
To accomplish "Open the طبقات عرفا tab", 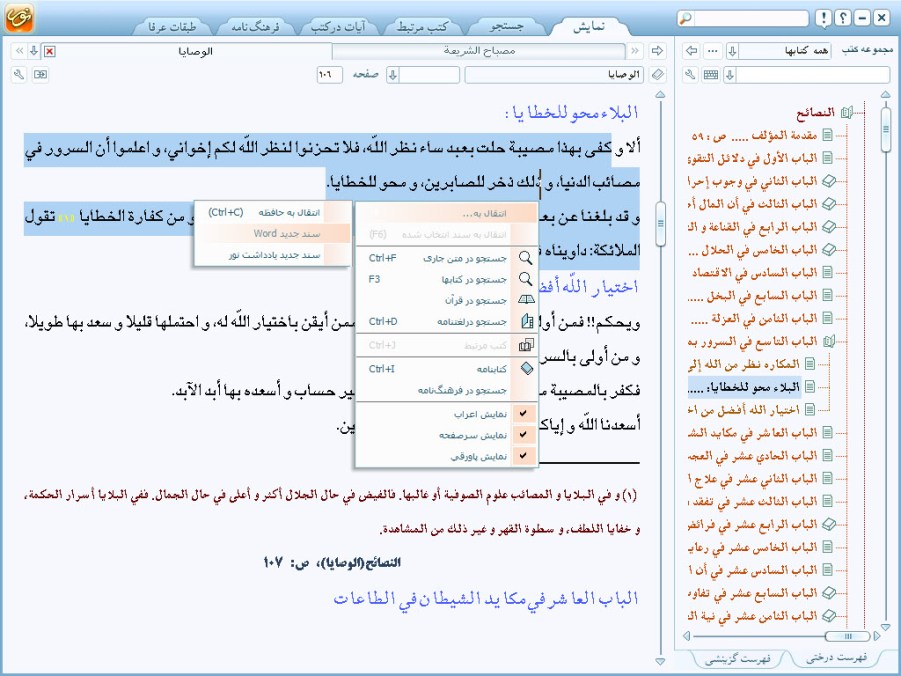I will pyautogui.click(x=172, y=26).
